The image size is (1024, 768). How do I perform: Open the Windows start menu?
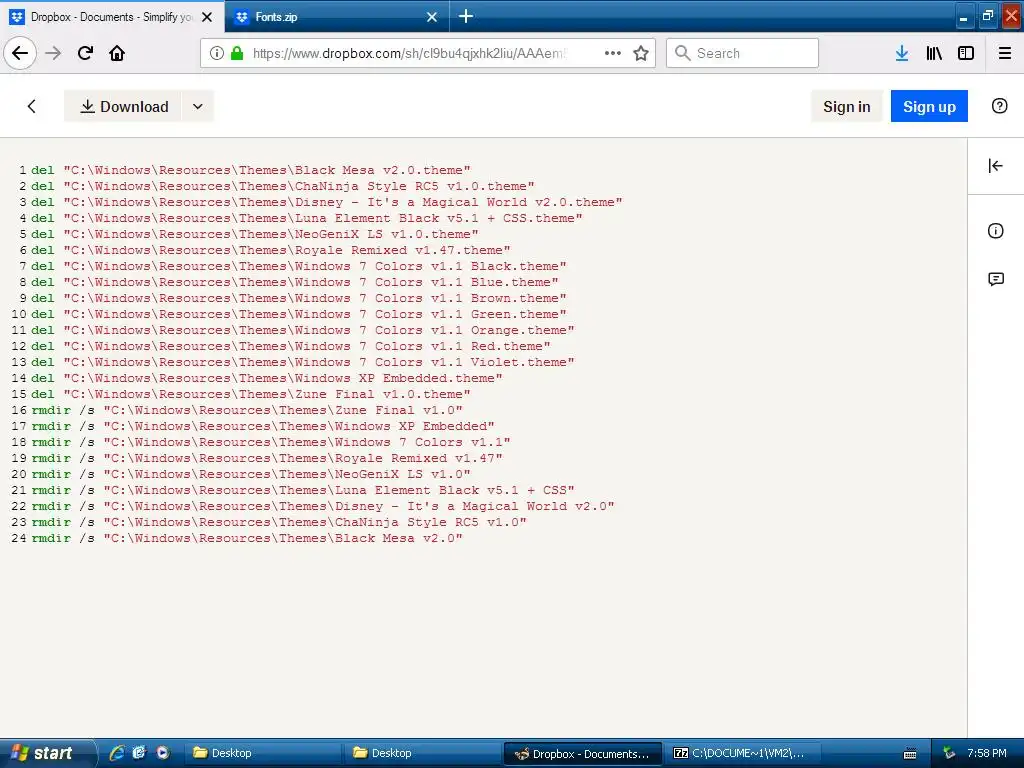[x=46, y=753]
